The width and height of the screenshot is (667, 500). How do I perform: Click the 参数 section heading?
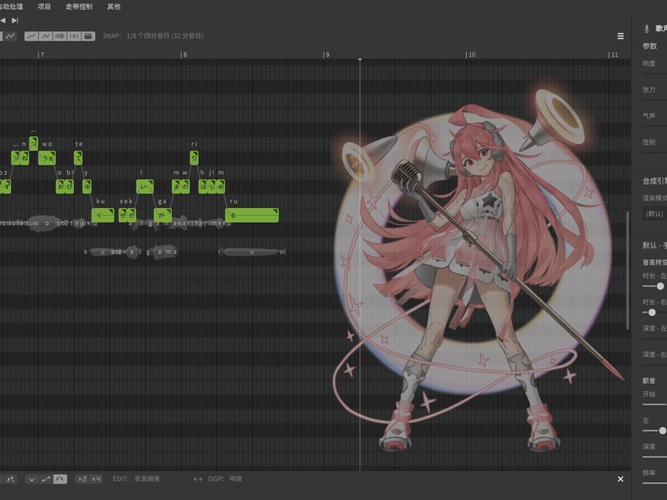coord(650,46)
